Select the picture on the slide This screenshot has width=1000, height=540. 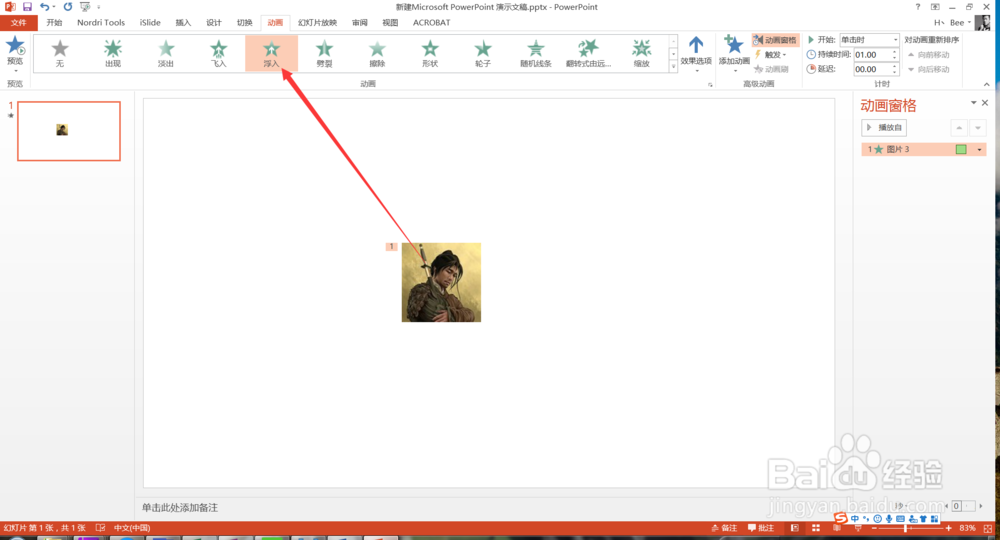[441, 282]
